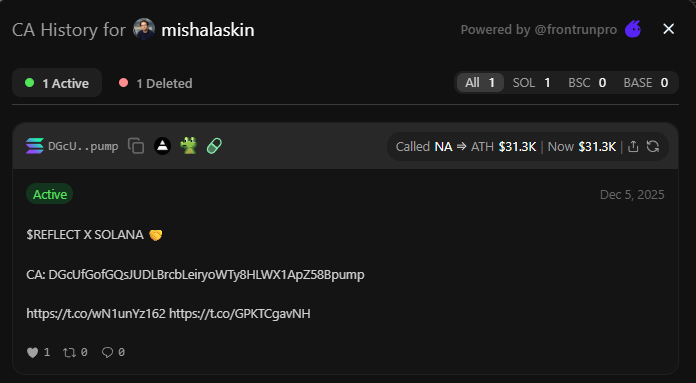Open mishalaskin profile avatar
Screen dimensions: 696x383
[144, 29]
